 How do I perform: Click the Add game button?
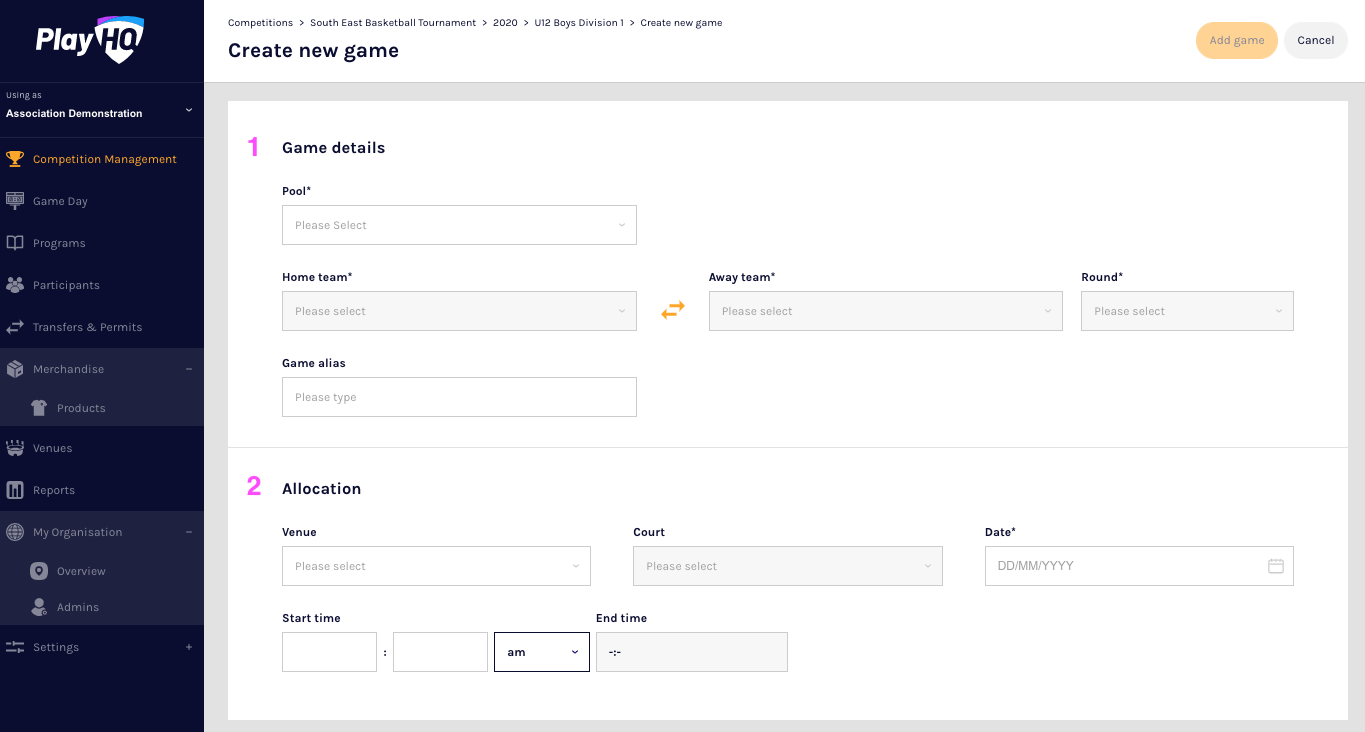coord(1236,41)
